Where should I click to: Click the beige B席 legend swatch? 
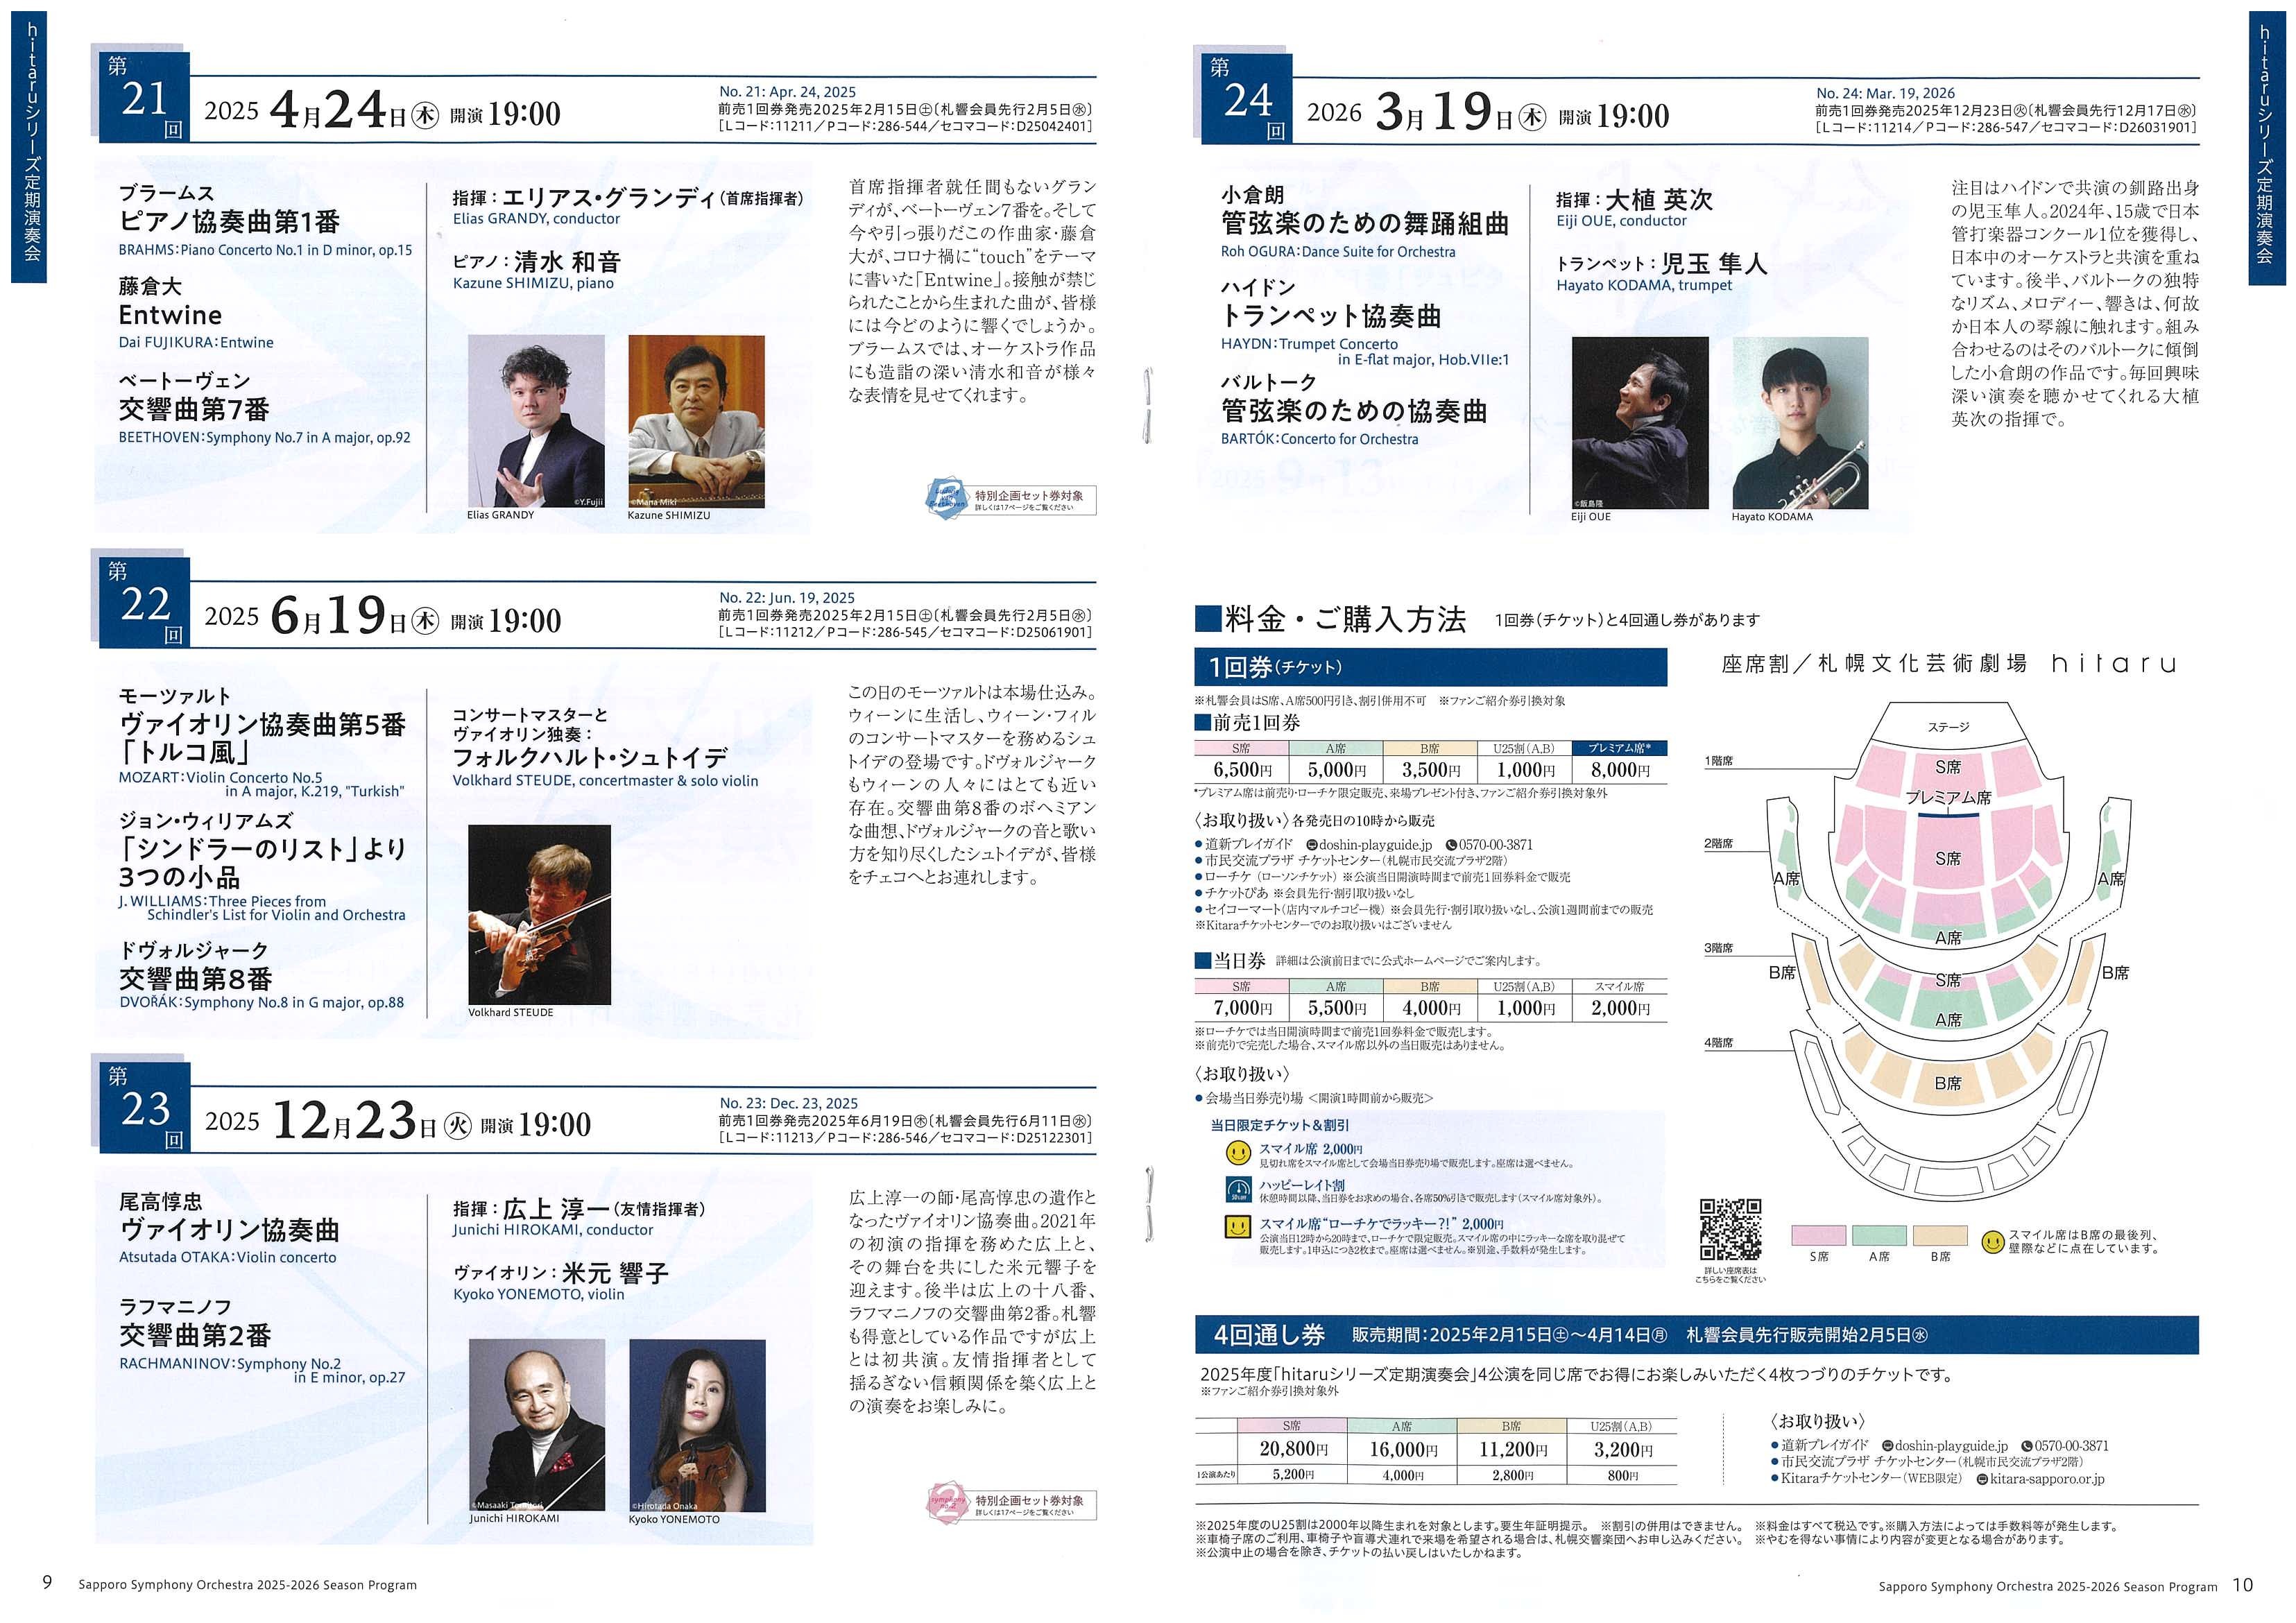[x=1940, y=1236]
